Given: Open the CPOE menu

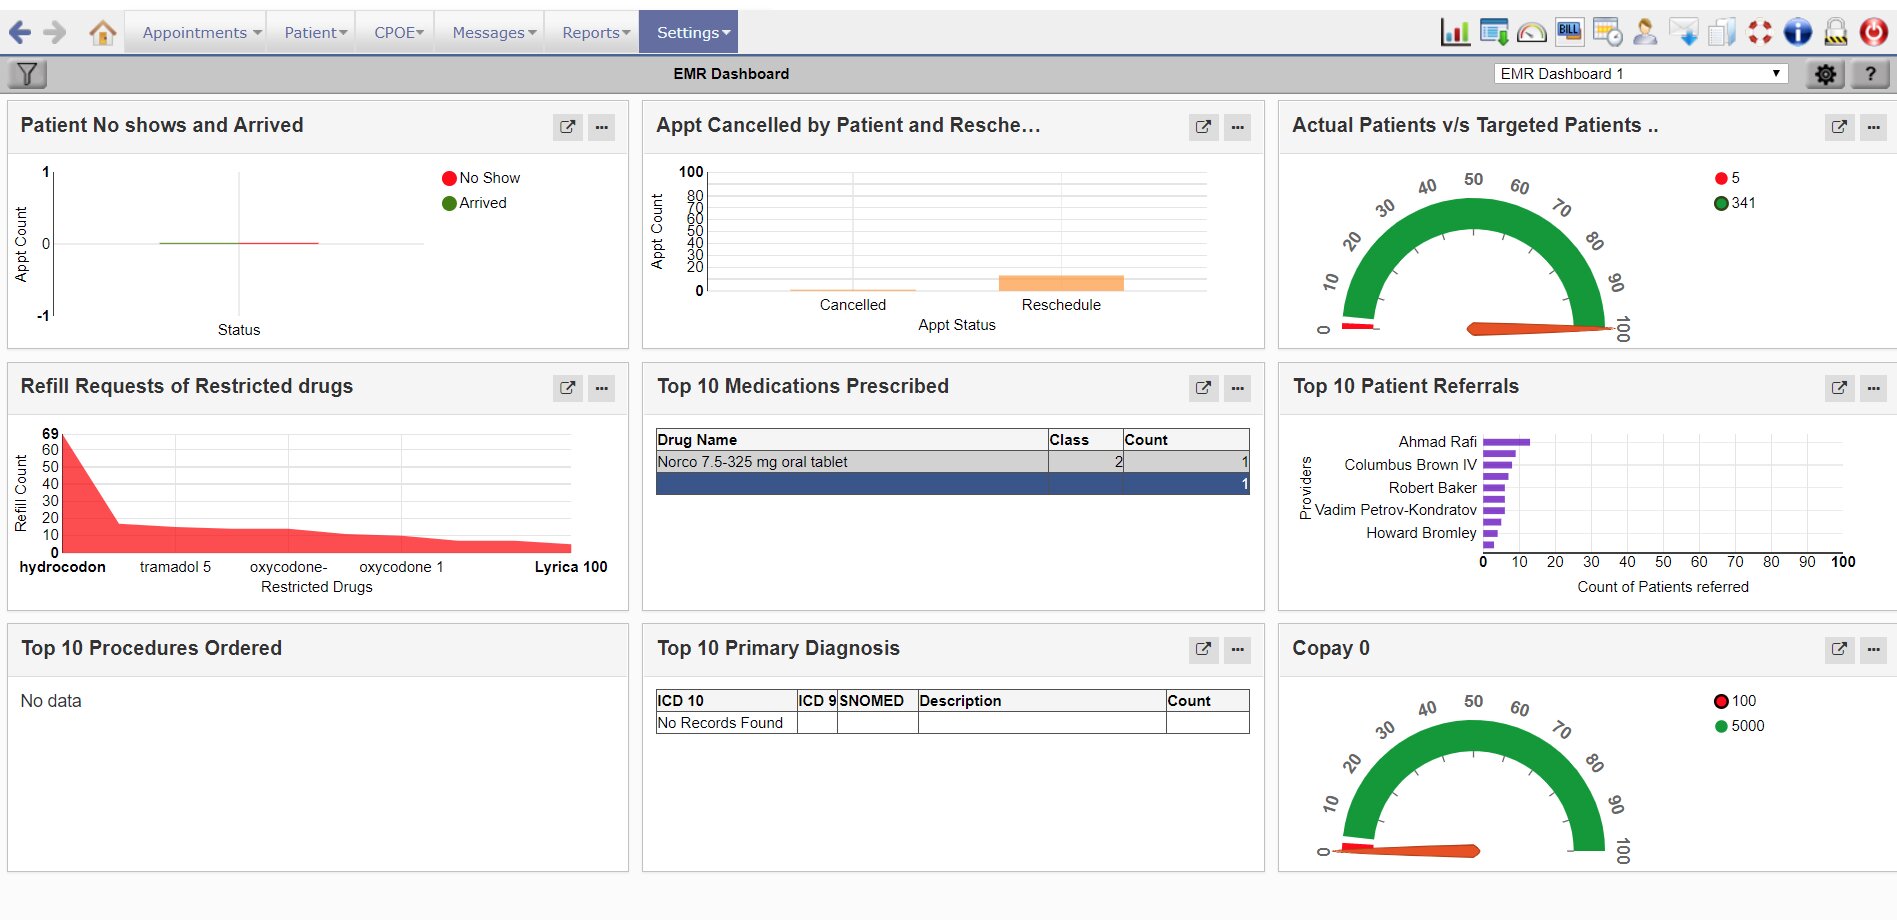Looking at the screenshot, I should [398, 33].
